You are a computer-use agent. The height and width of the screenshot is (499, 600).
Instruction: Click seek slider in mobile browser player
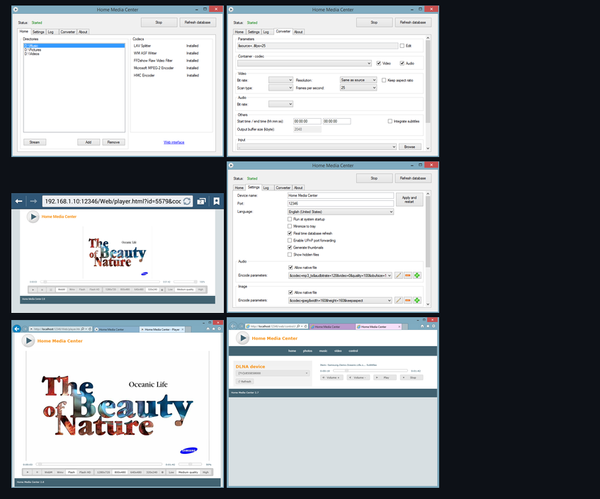(100, 282)
